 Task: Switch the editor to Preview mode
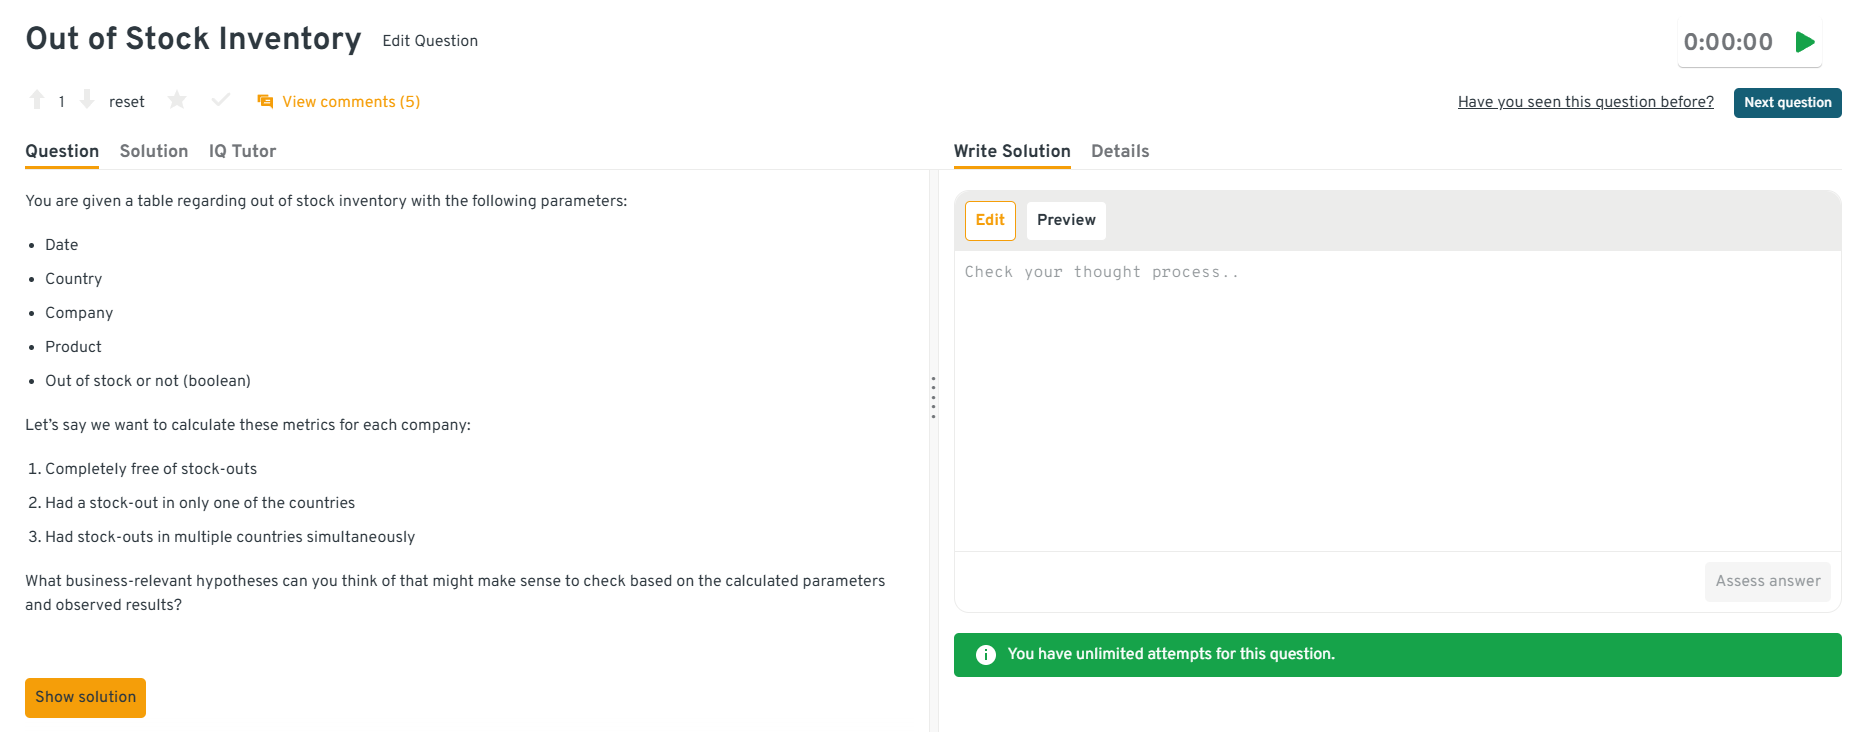coord(1066,220)
